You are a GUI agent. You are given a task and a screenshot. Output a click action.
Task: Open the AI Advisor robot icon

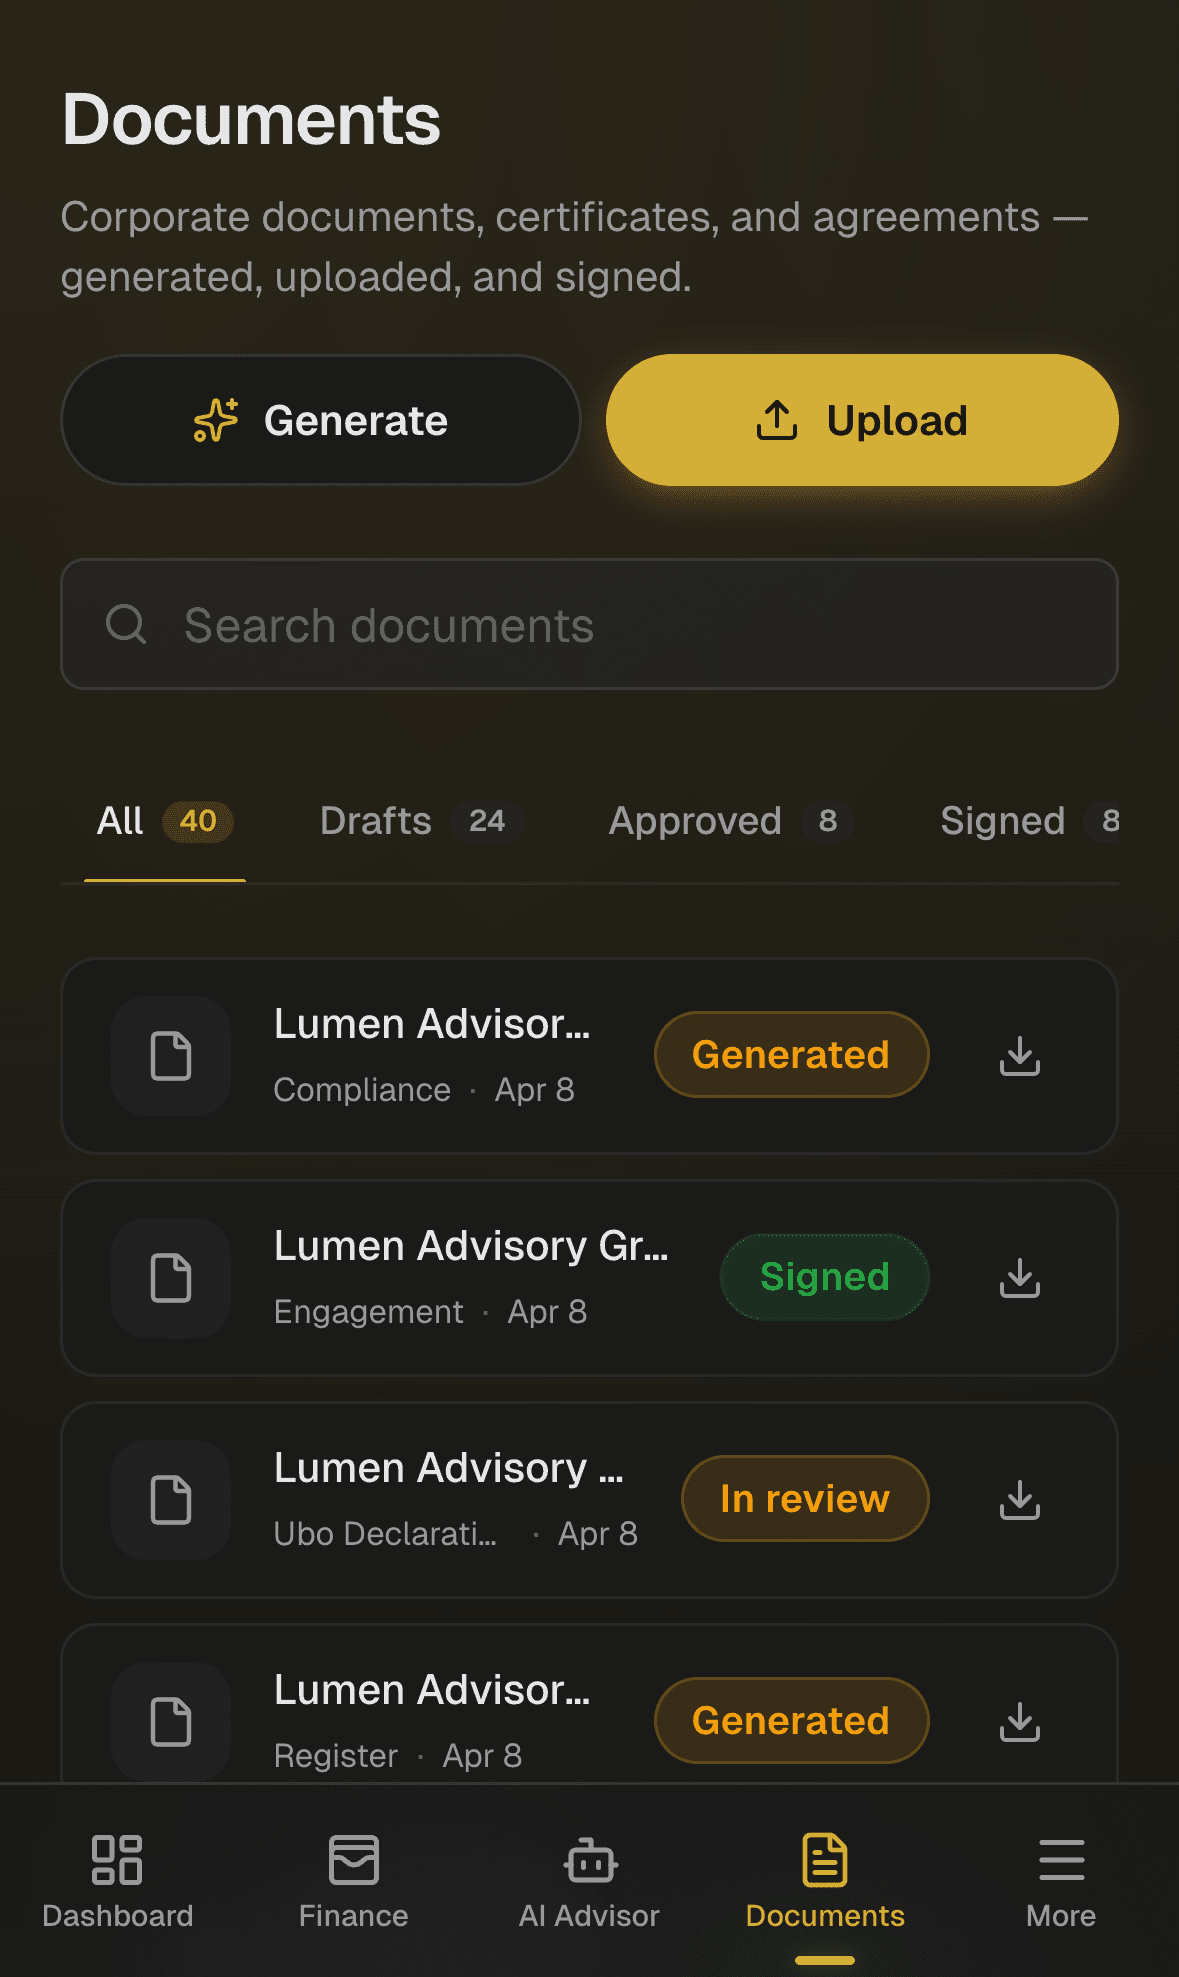point(590,1861)
